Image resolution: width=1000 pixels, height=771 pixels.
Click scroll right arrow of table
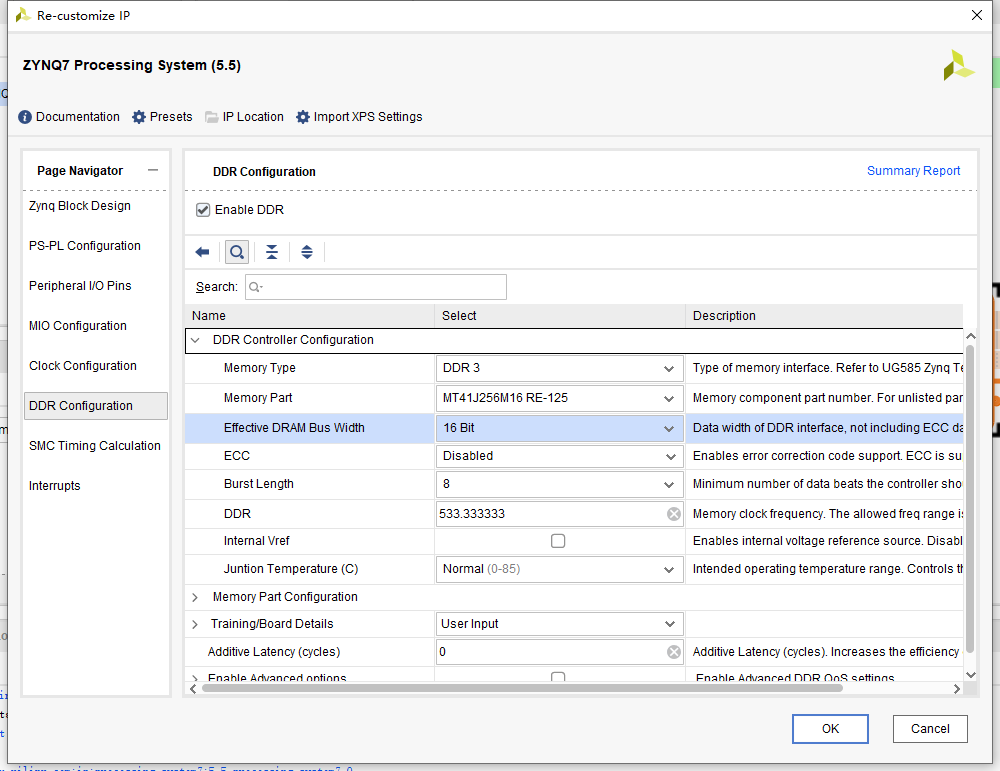(x=957, y=689)
